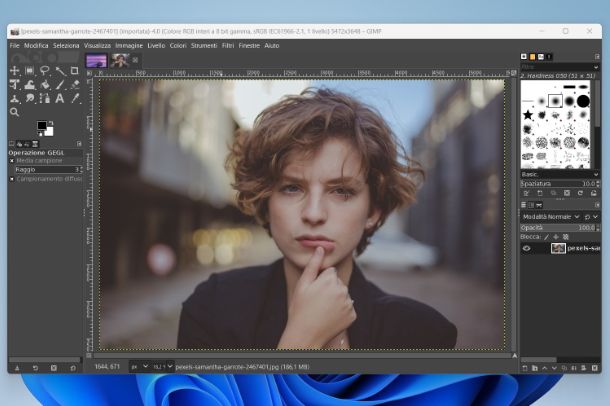This screenshot has height=406, width=610.
Task: Pick the large solid black round brush
Action: pyautogui.click(x=583, y=101)
